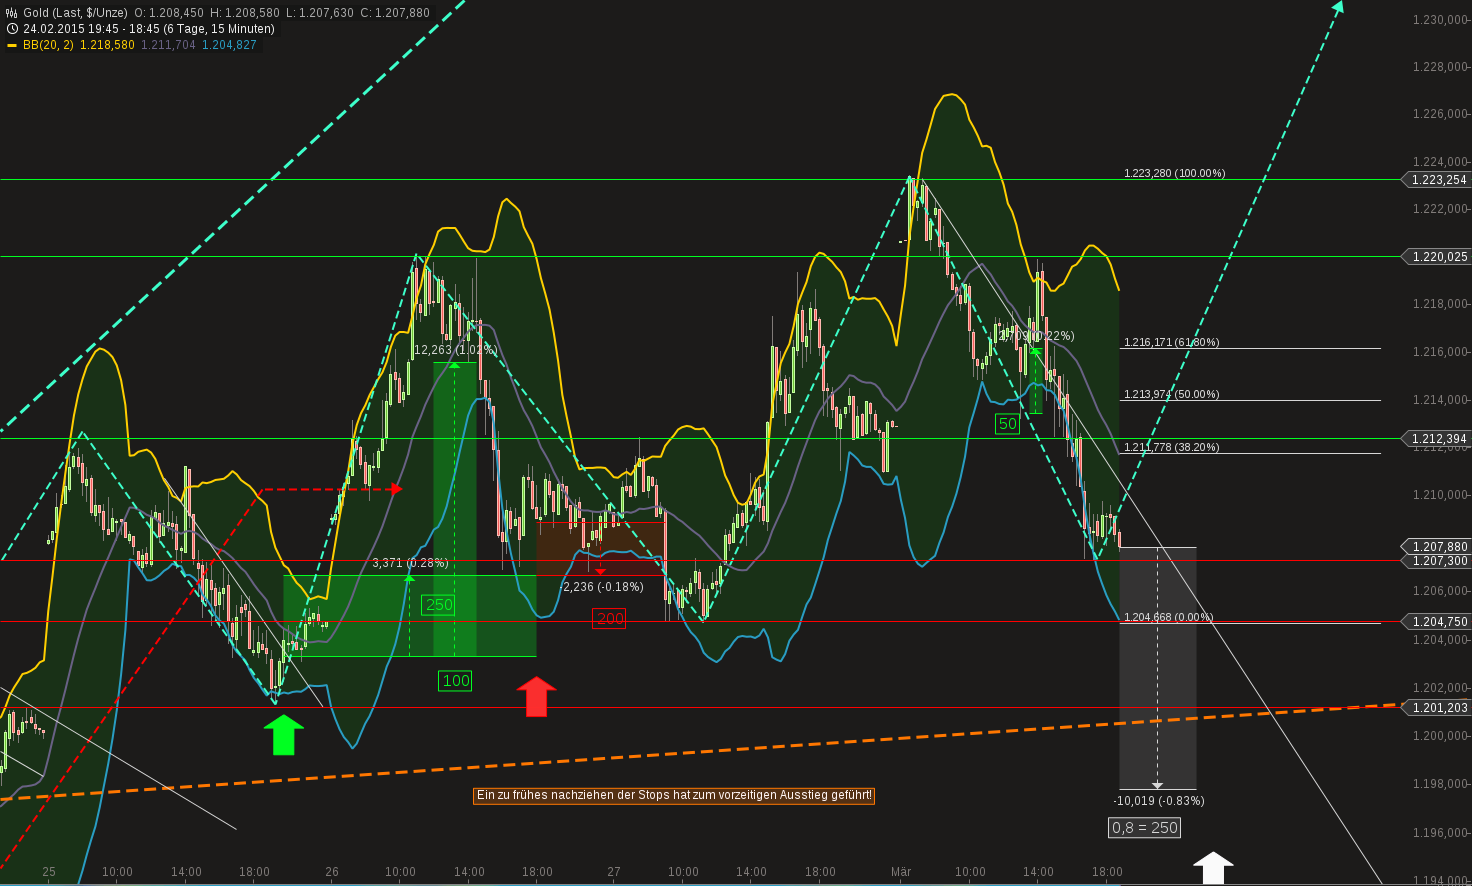Click the candlestick chart symbol icon beside Gold

(10, 13)
